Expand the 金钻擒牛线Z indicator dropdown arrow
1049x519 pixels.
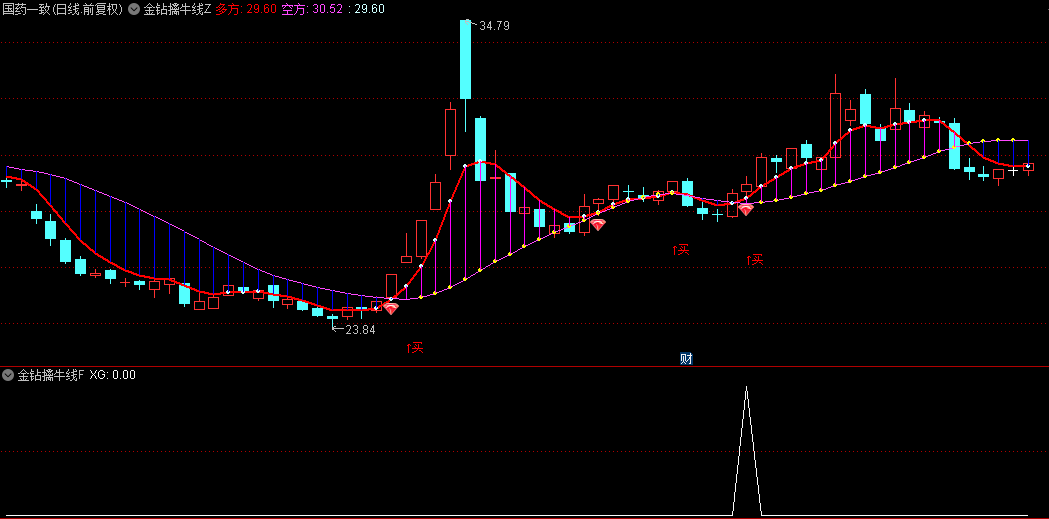pos(134,10)
